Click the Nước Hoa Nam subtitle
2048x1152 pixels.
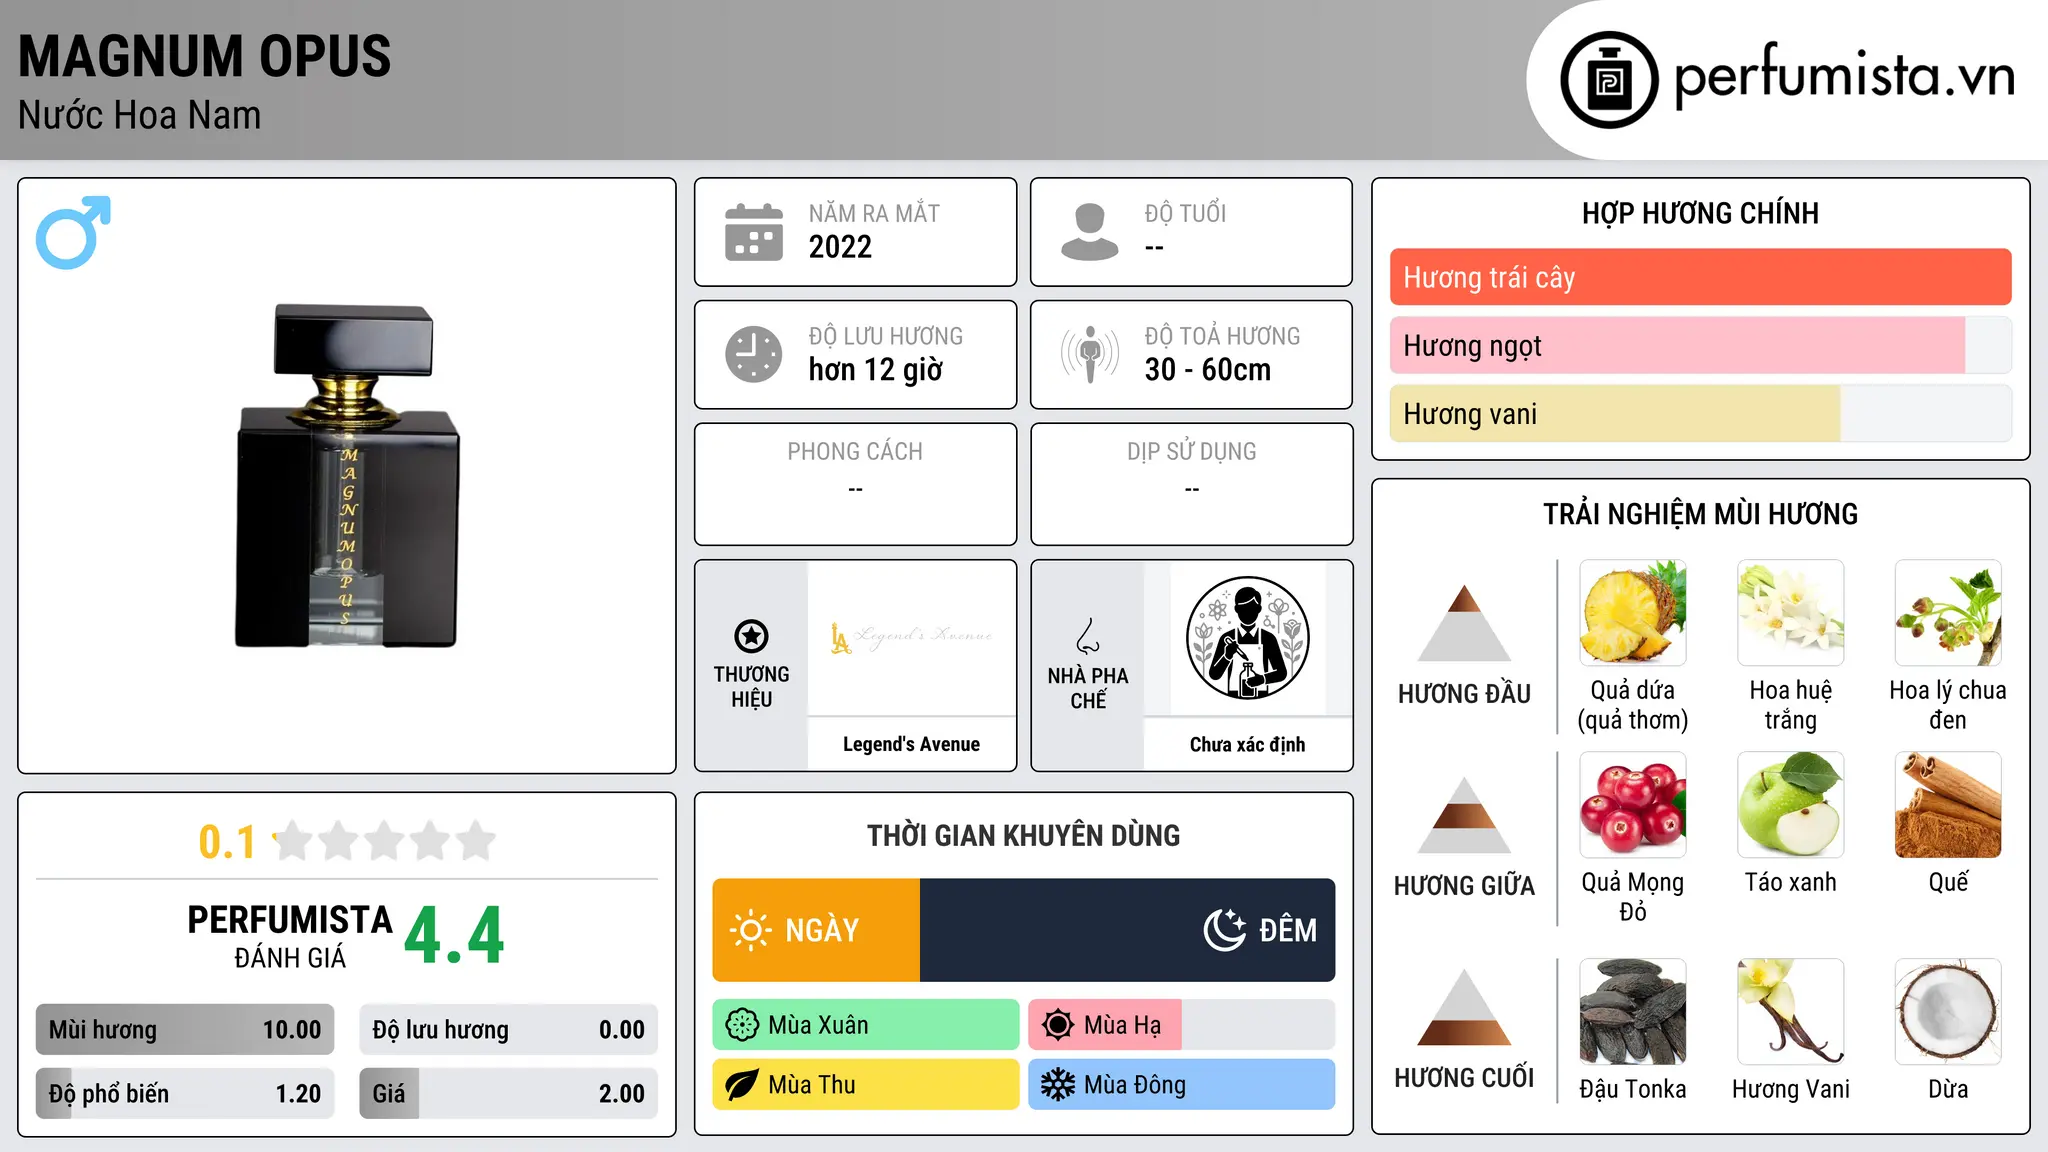click(139, 116)
